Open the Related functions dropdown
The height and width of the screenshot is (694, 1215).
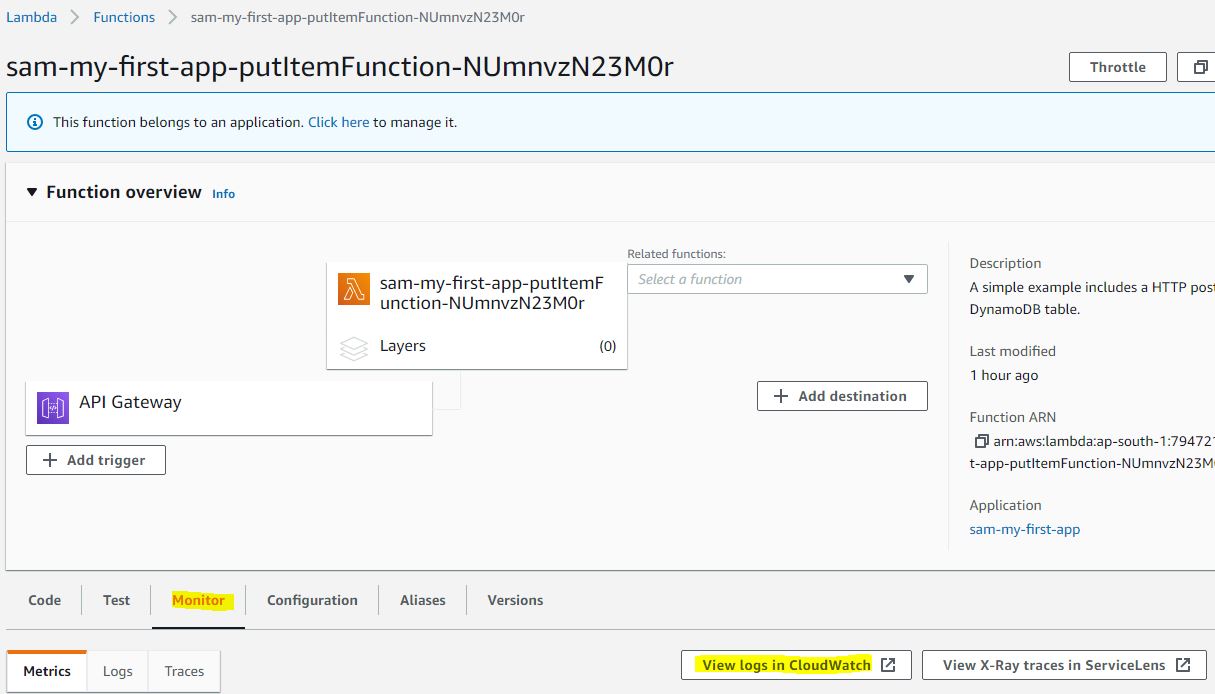tap(777, 279)
